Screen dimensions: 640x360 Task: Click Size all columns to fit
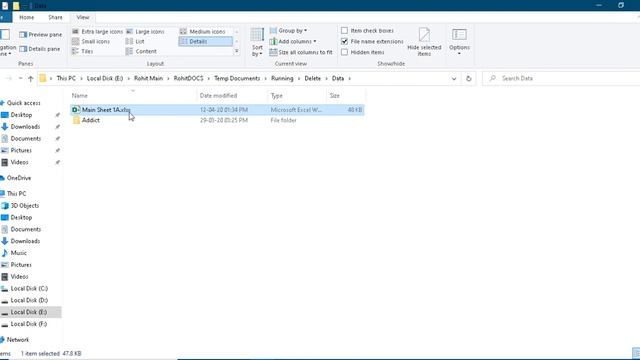[x=301, y=52]
